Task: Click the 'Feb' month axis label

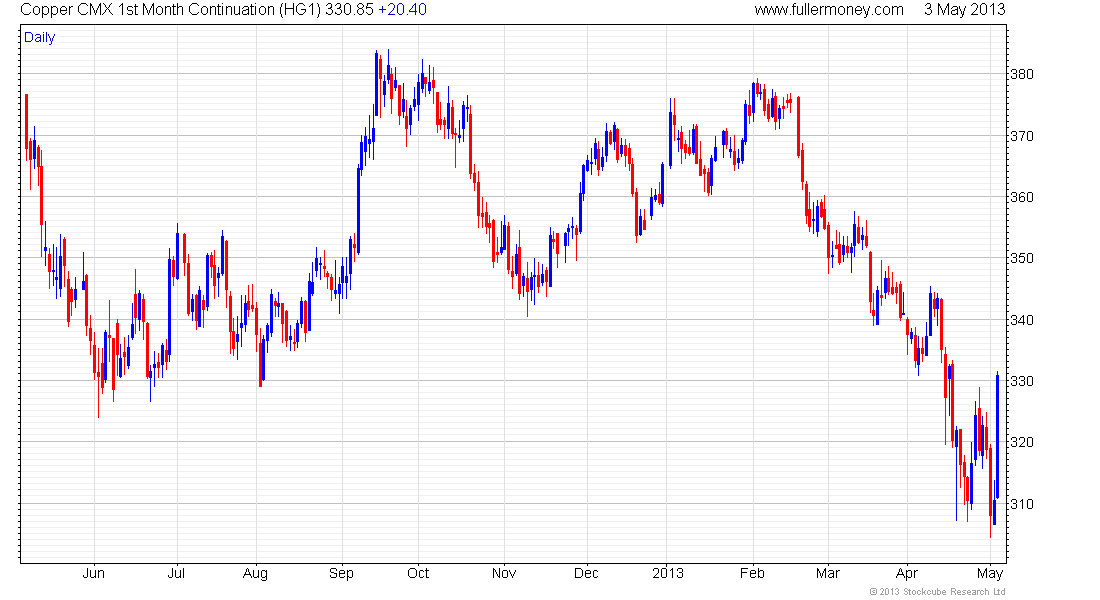Action: pyautogui.click(x=752, y=573)
